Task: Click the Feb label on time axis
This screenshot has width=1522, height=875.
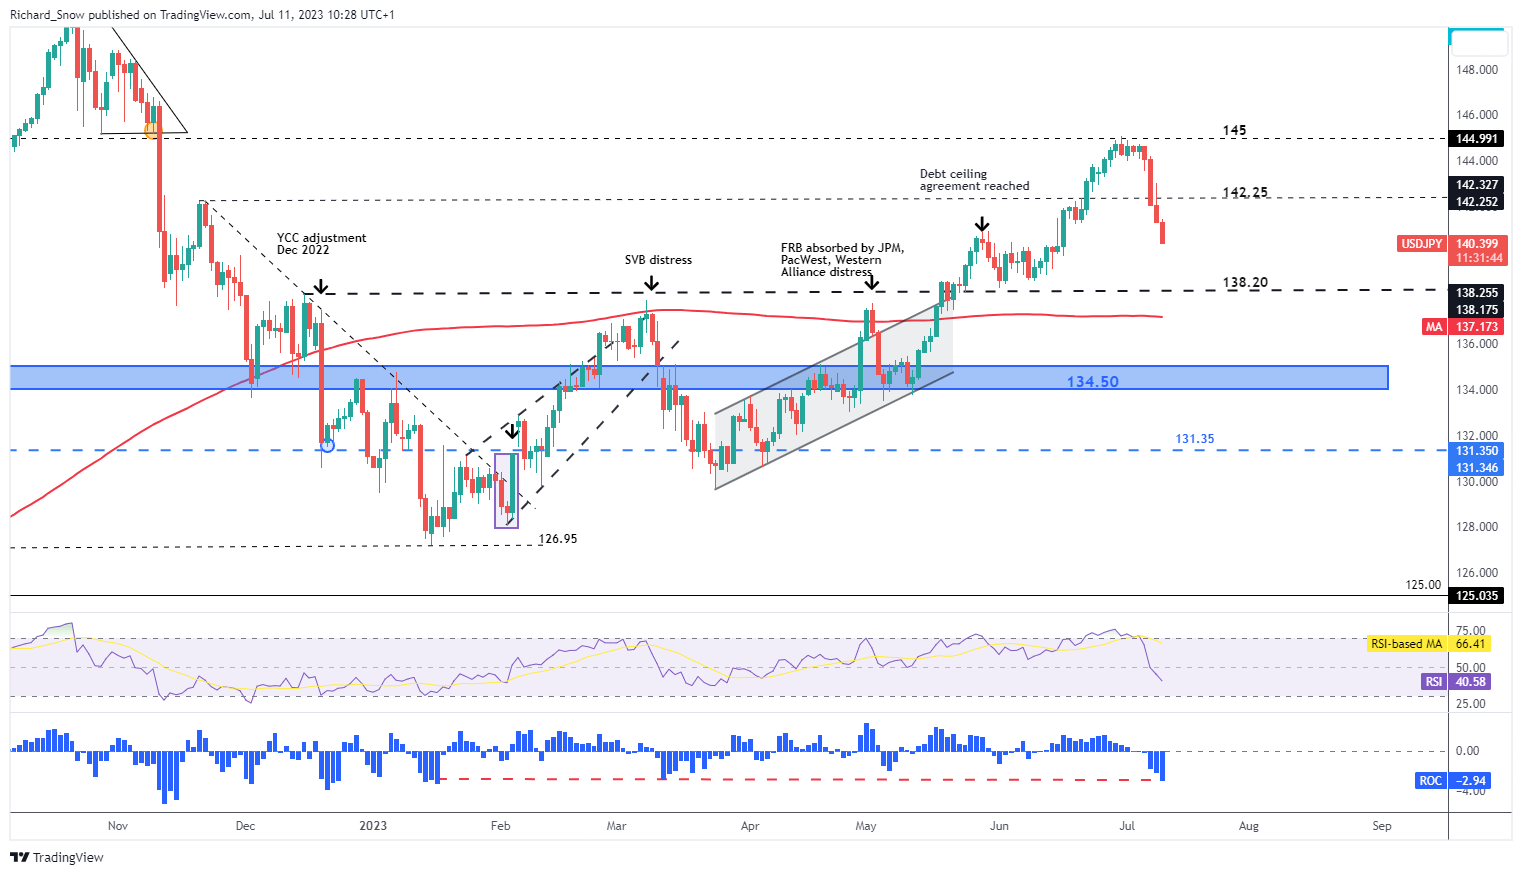Action: click(x=500, y=826)
